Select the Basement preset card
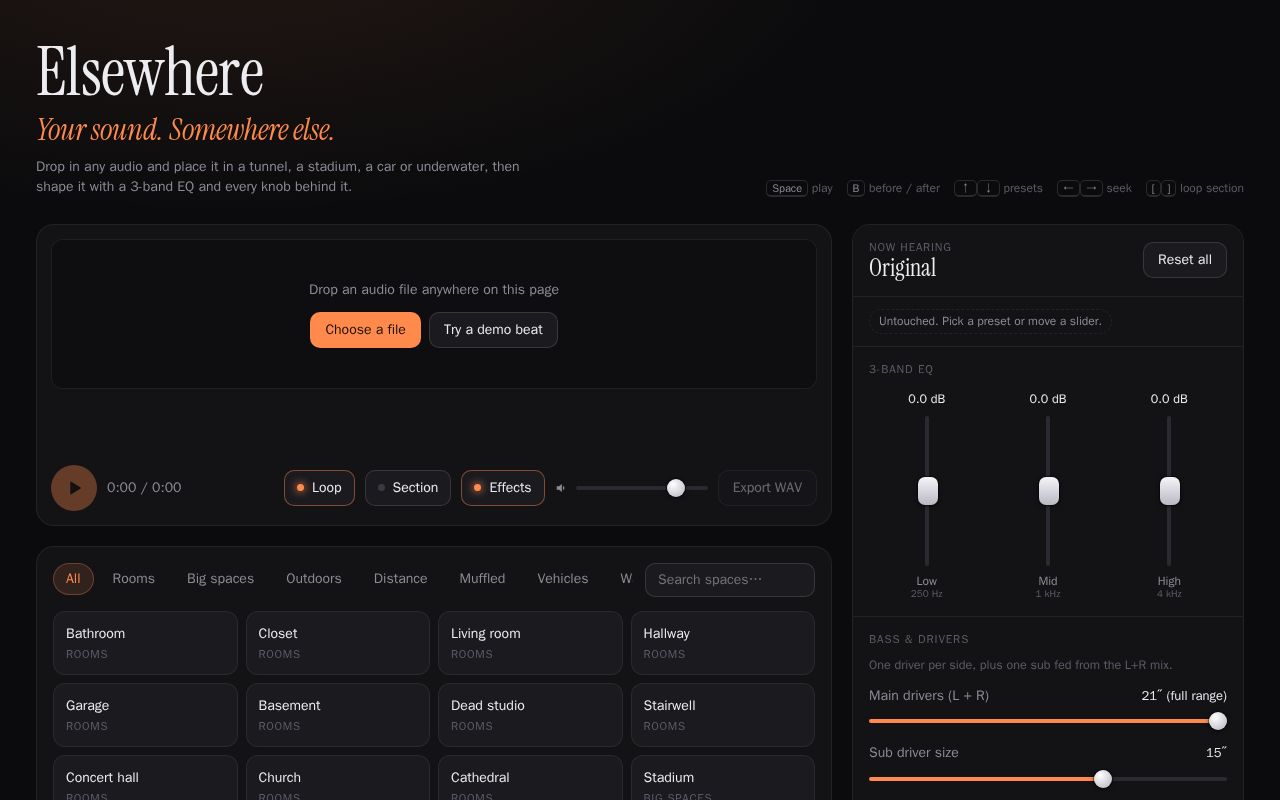This screenshot has width=1280, height=800. pyautogui.click(x=338, y=715)
